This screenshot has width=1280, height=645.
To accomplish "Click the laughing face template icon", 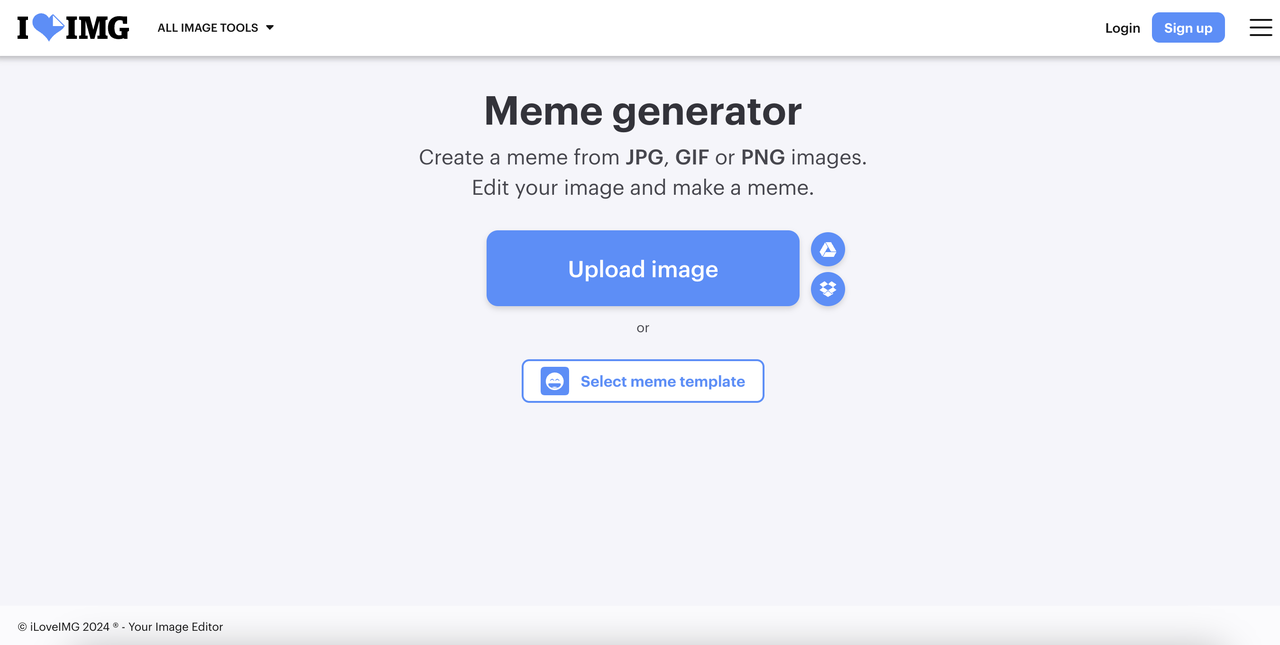I will pos(555,381).
